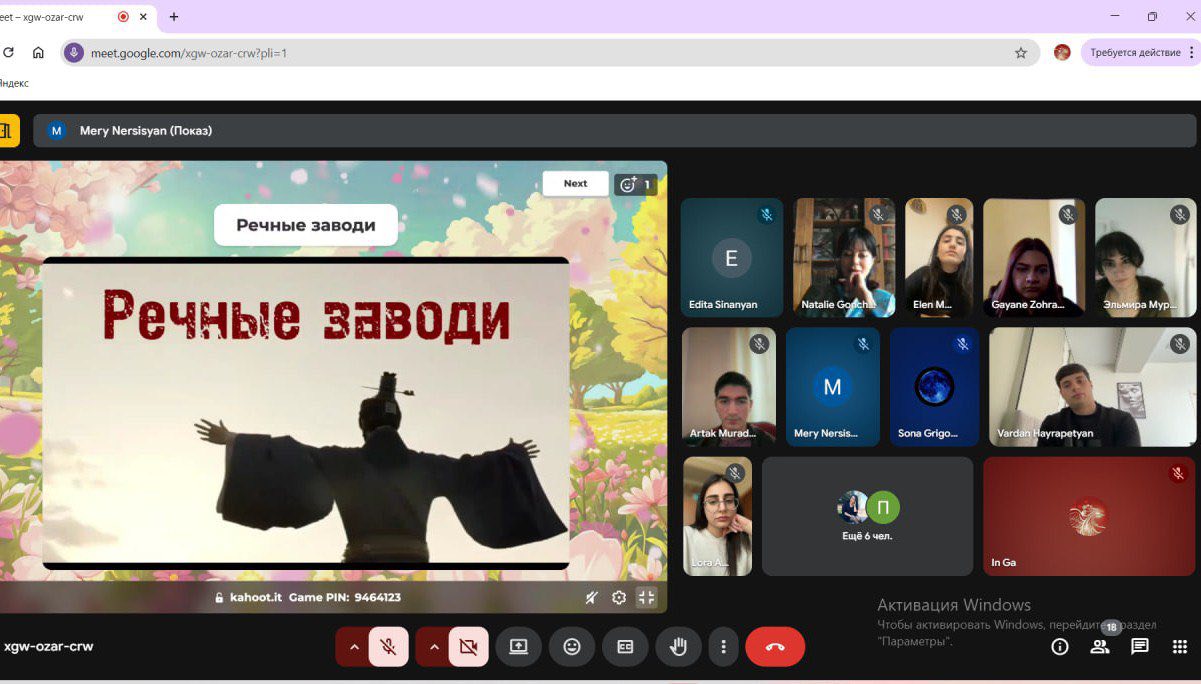This screenshot has width=1201, height=684.
Task: Start screen sharing with present button
Action: [x=518, y=647]
